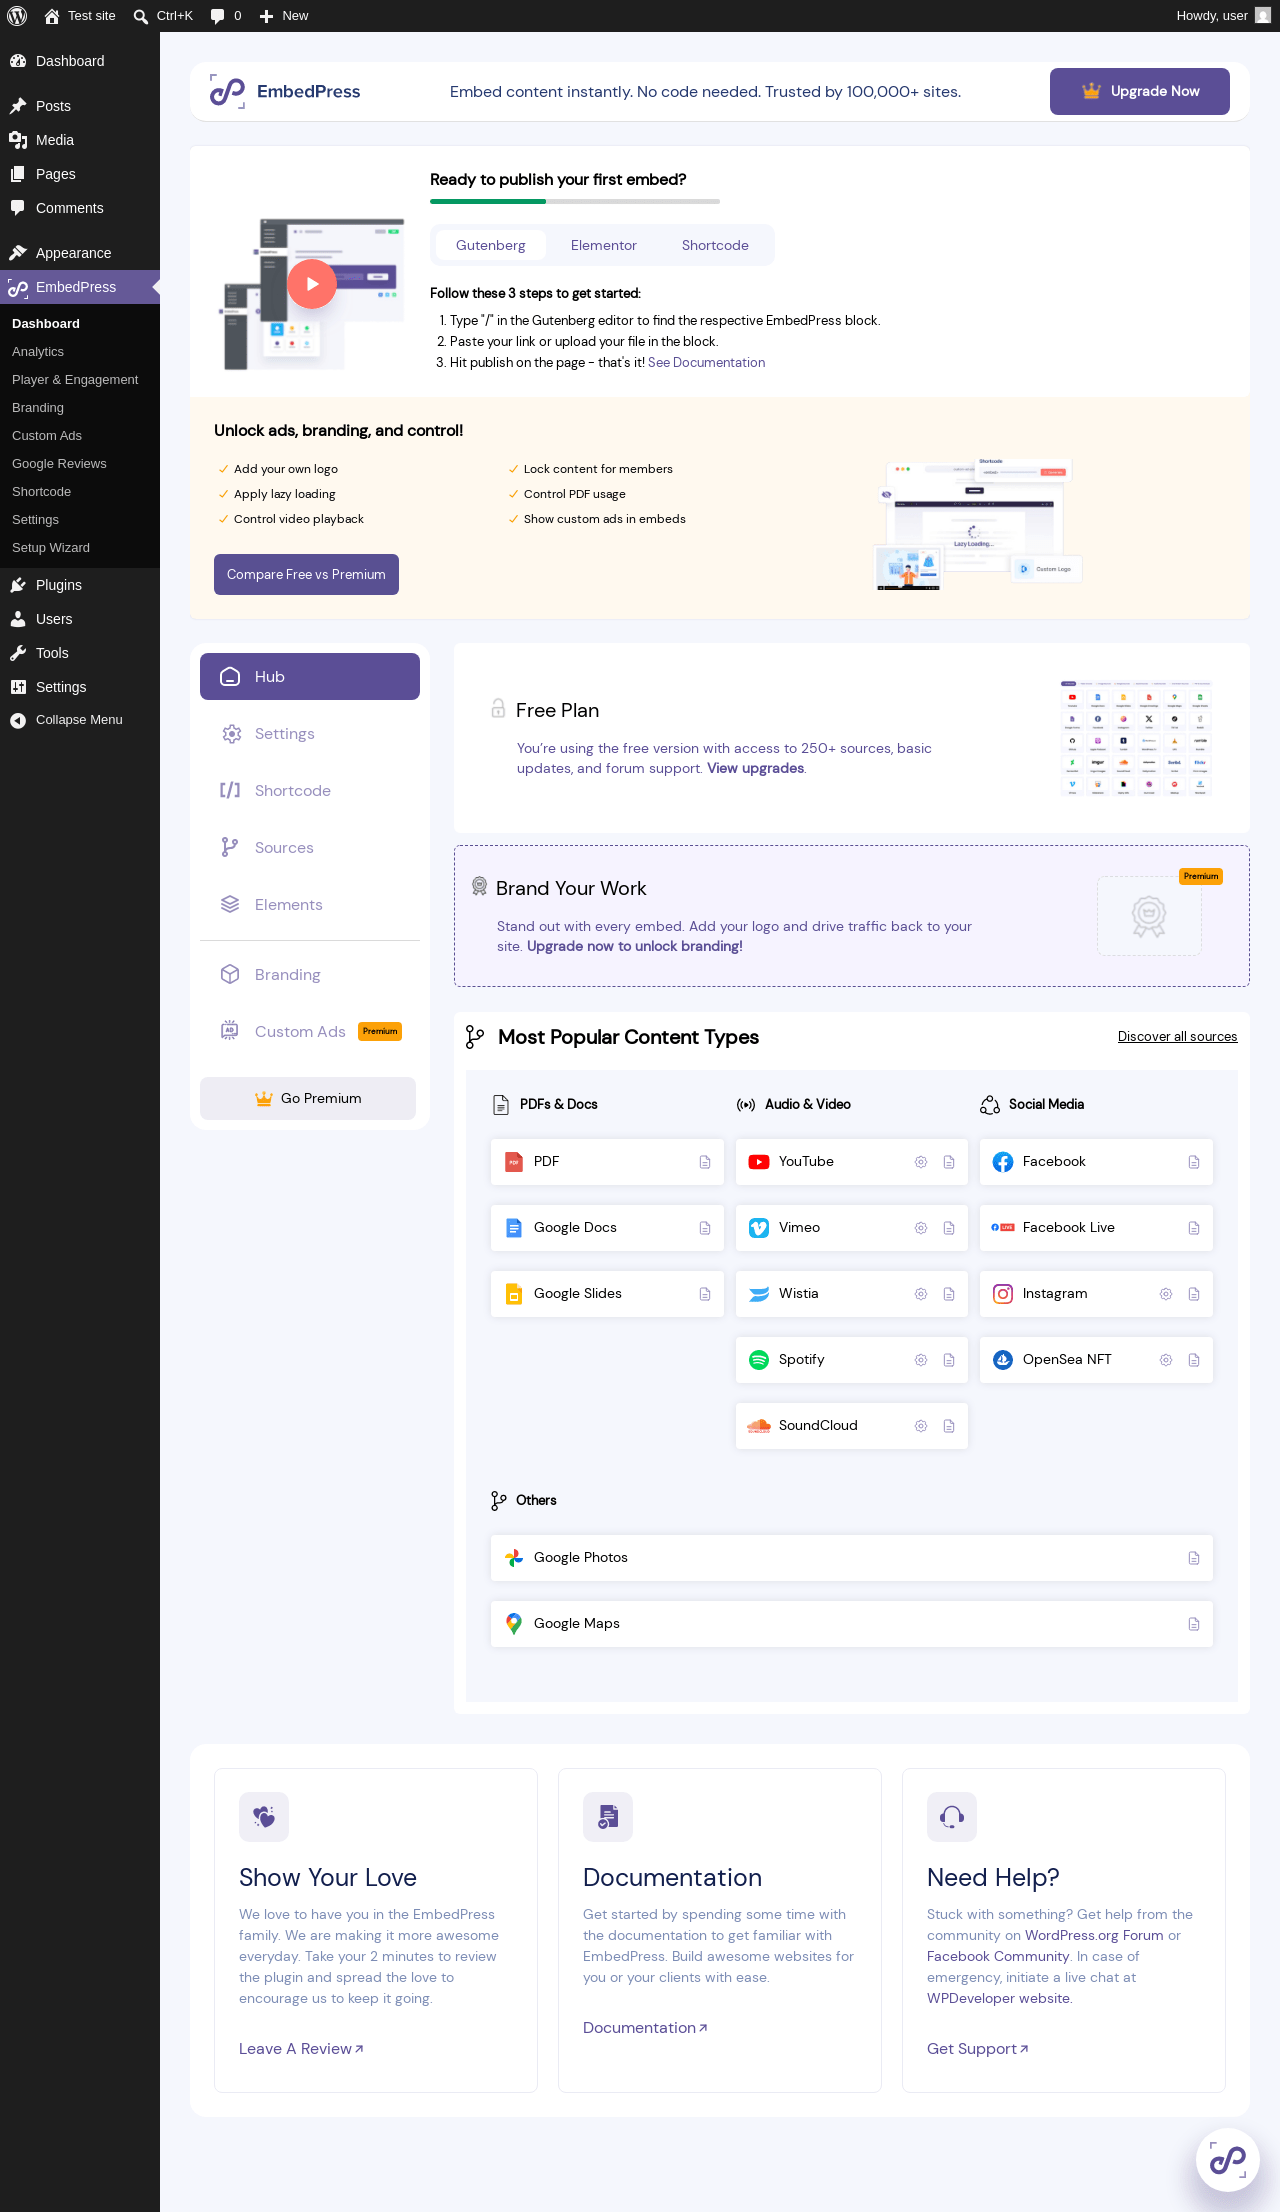Open the Ctrl+K search in the admin bar
This screenshot has height=2212, width=1280.
[163, 16]
